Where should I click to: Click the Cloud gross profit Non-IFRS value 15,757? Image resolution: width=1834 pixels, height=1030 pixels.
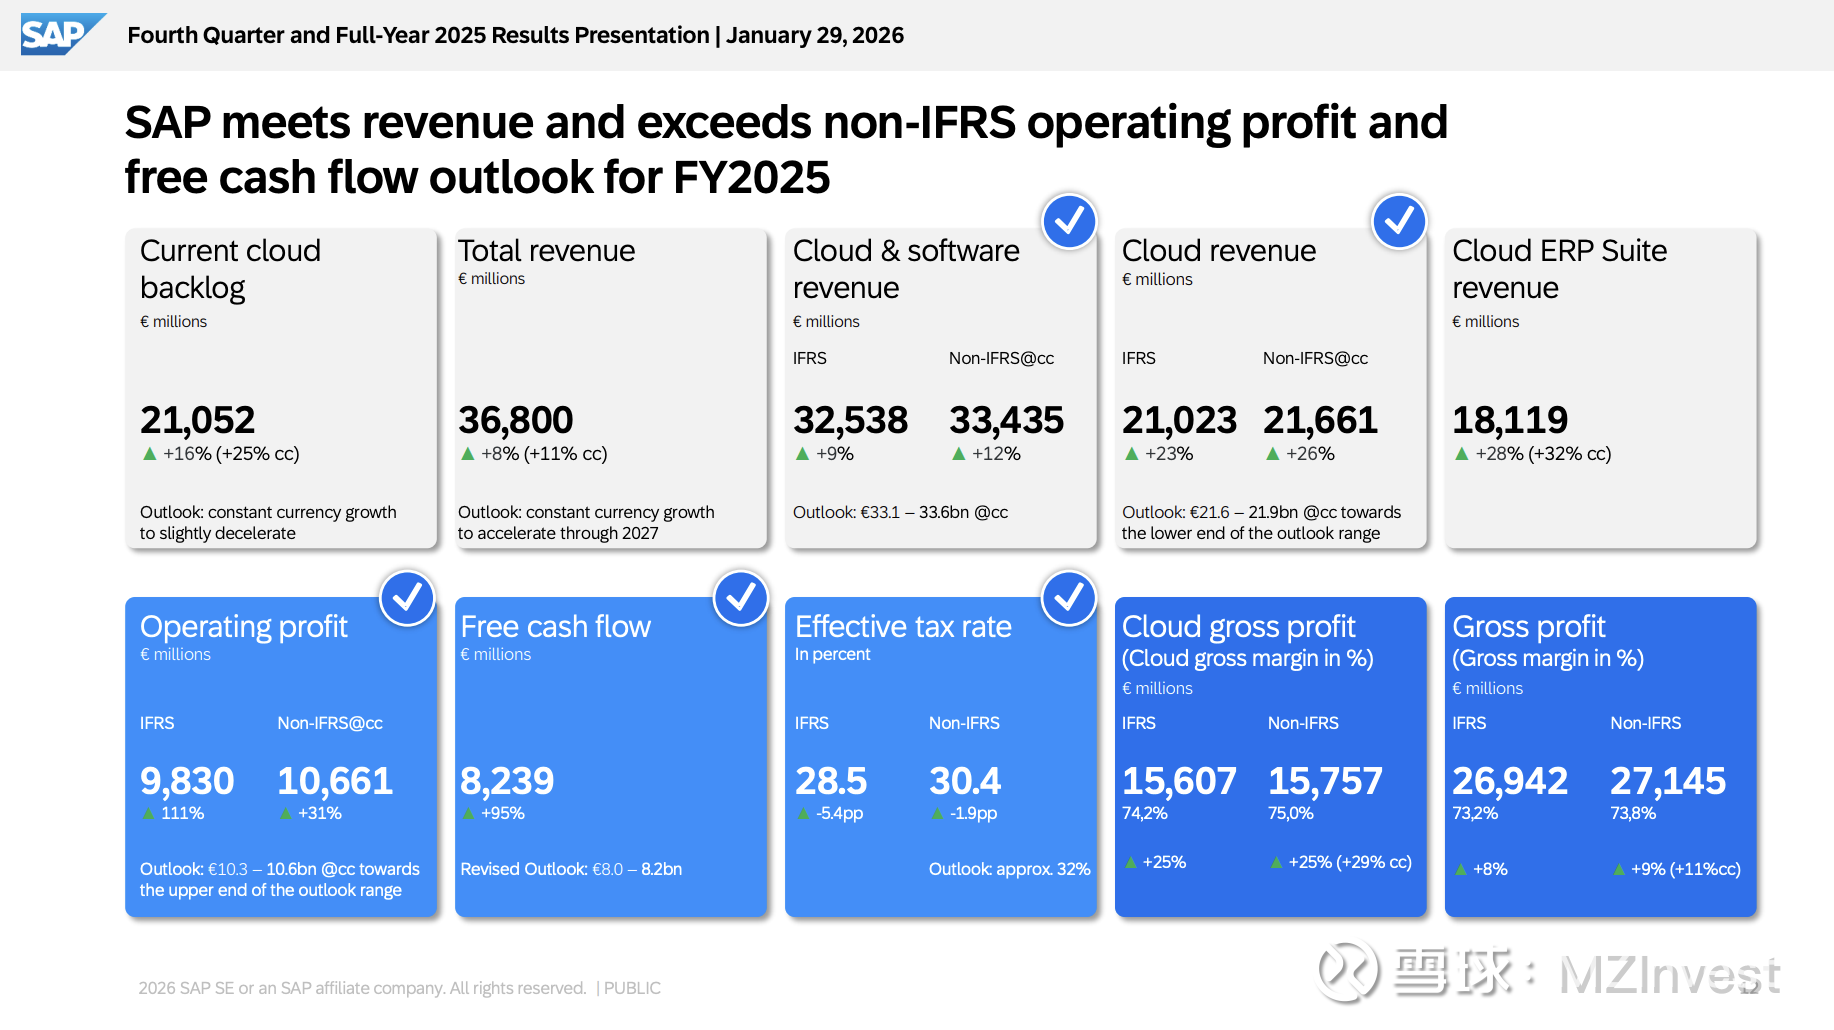click(x=1325, y=781)
